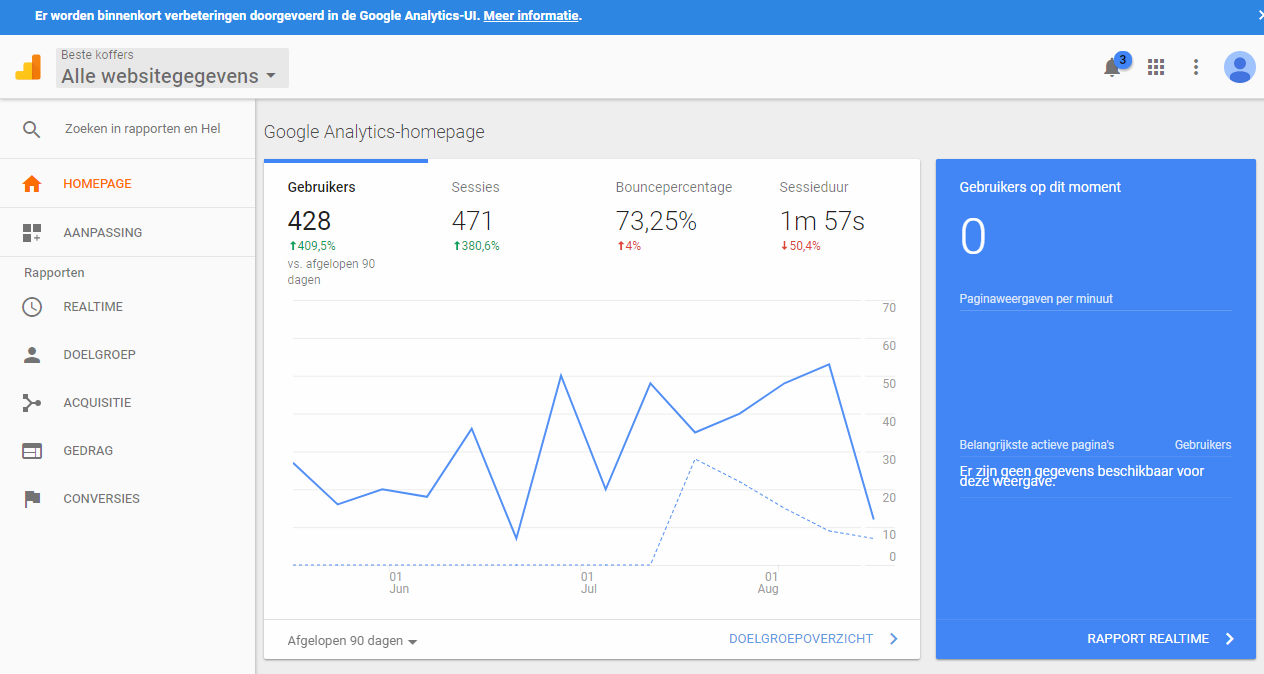Open the GEDRAG reports section
This screenshot has height=674, width=1264.
coord(127,451)
